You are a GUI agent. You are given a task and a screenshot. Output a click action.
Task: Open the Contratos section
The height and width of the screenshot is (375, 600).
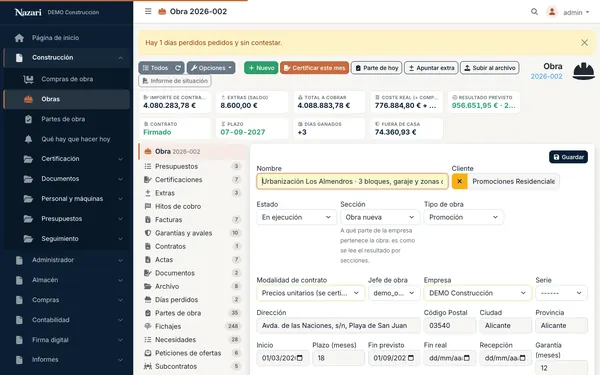[x=192, y=246]
